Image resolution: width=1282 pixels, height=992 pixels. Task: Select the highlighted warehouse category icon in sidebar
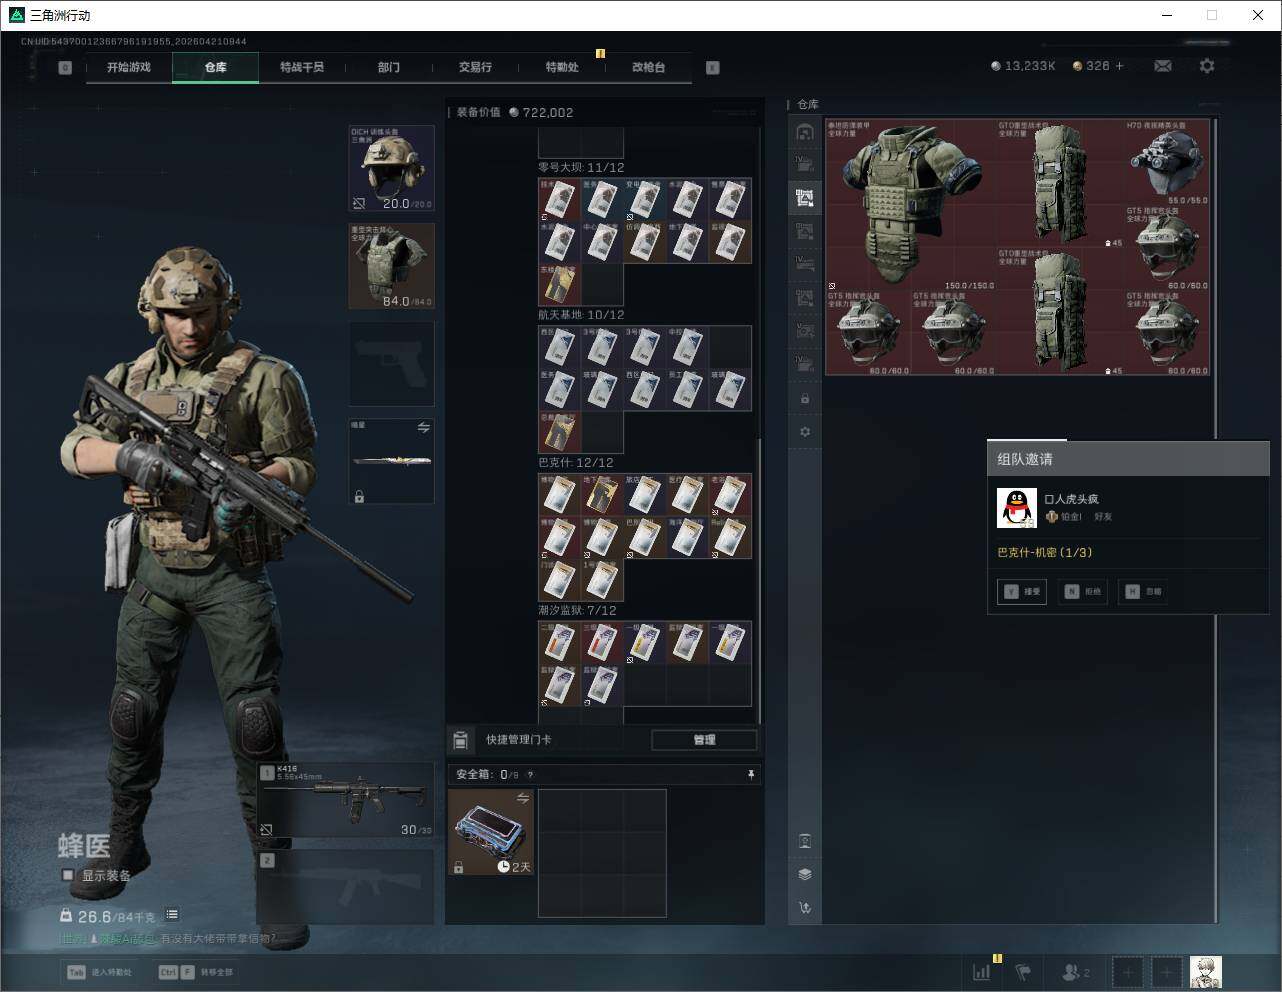(x=805, y=198)
